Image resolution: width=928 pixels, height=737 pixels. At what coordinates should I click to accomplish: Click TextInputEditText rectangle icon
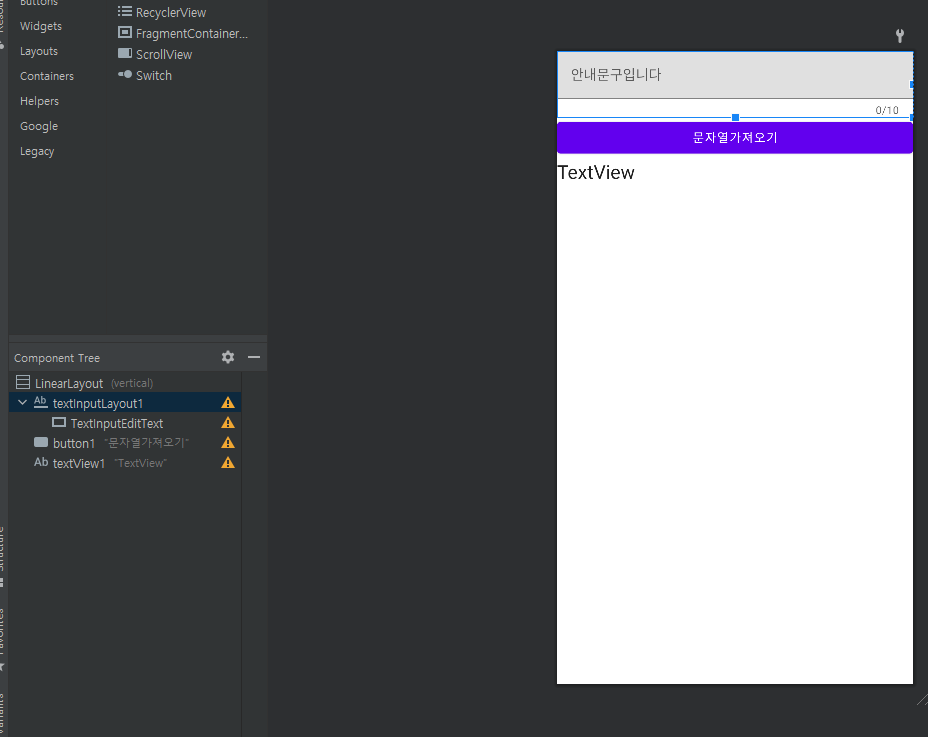59,423
